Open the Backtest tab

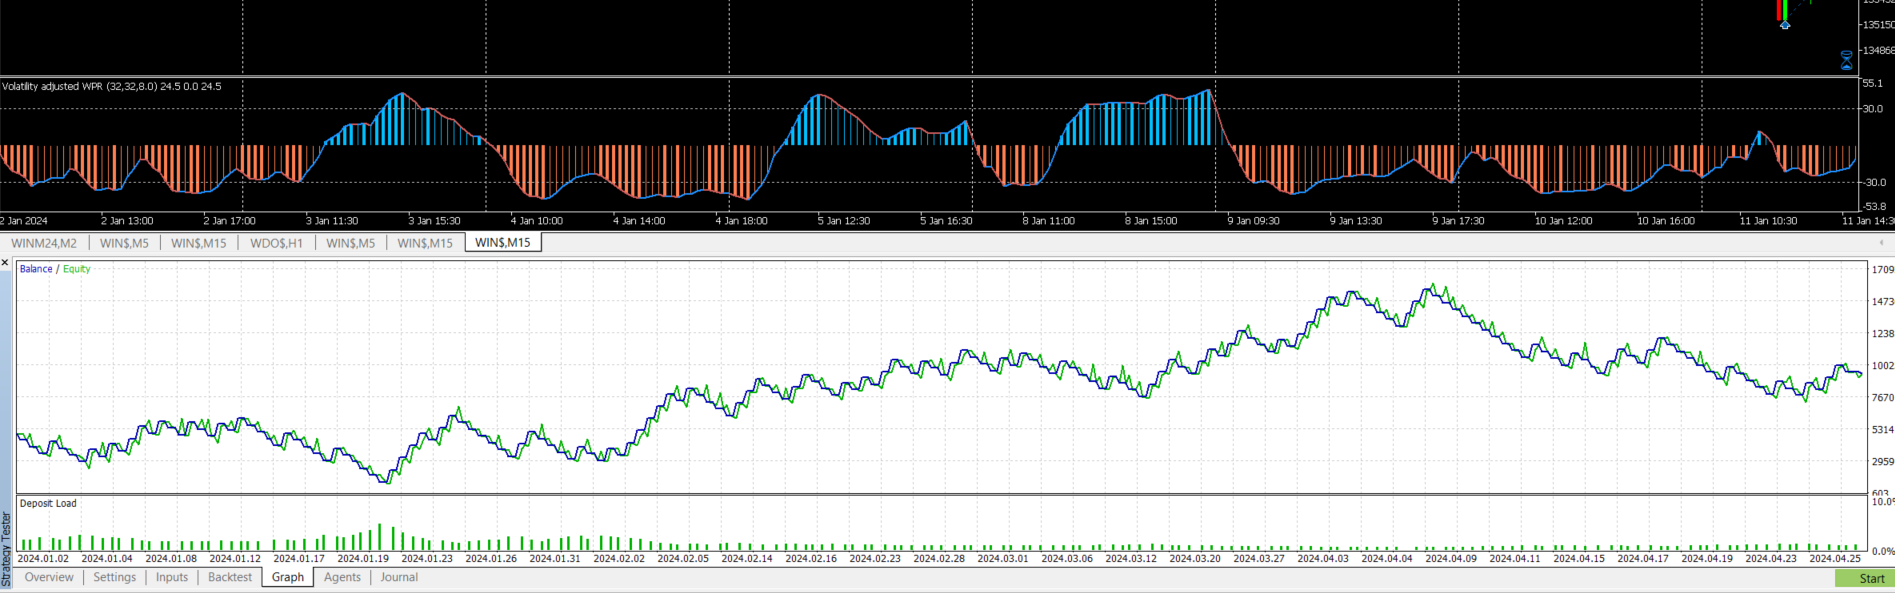click(230, 578)
